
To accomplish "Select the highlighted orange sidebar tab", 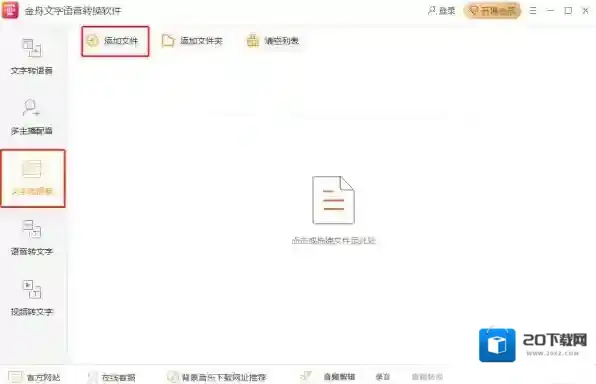I will coord(33,178).
